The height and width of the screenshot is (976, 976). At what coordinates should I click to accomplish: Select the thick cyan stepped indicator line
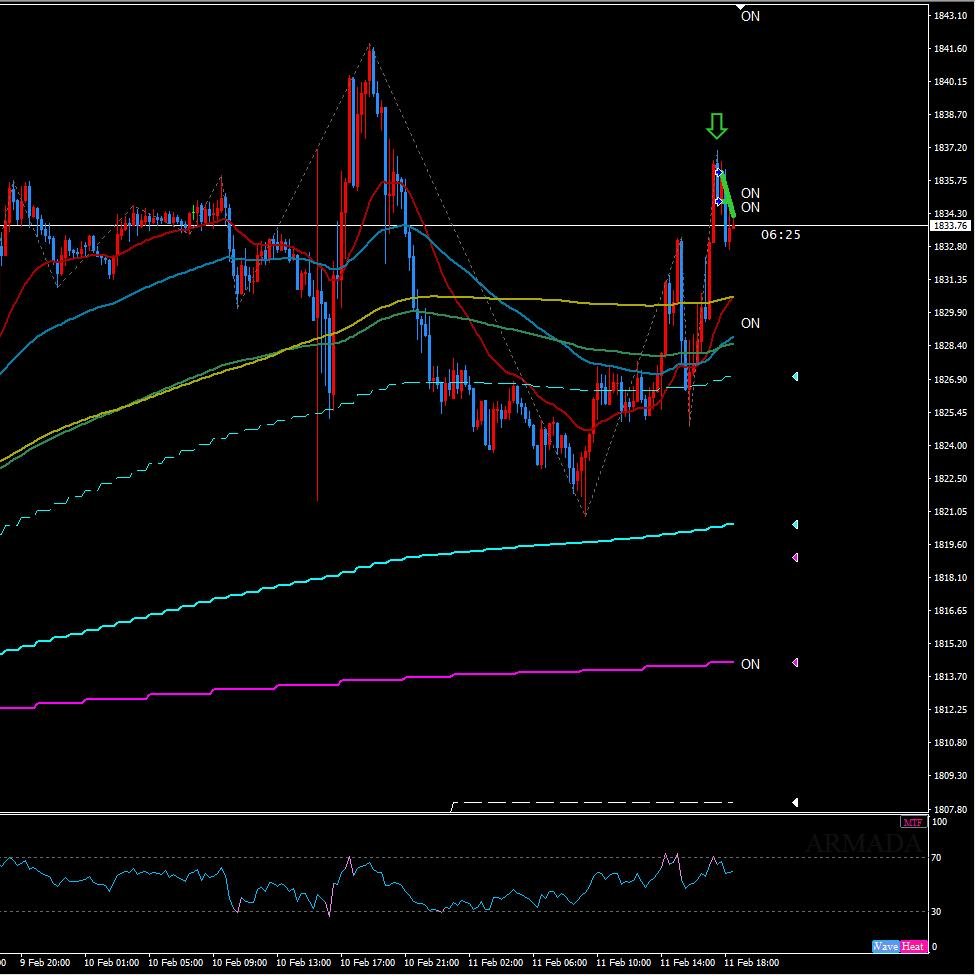click(x=367, y=568)
